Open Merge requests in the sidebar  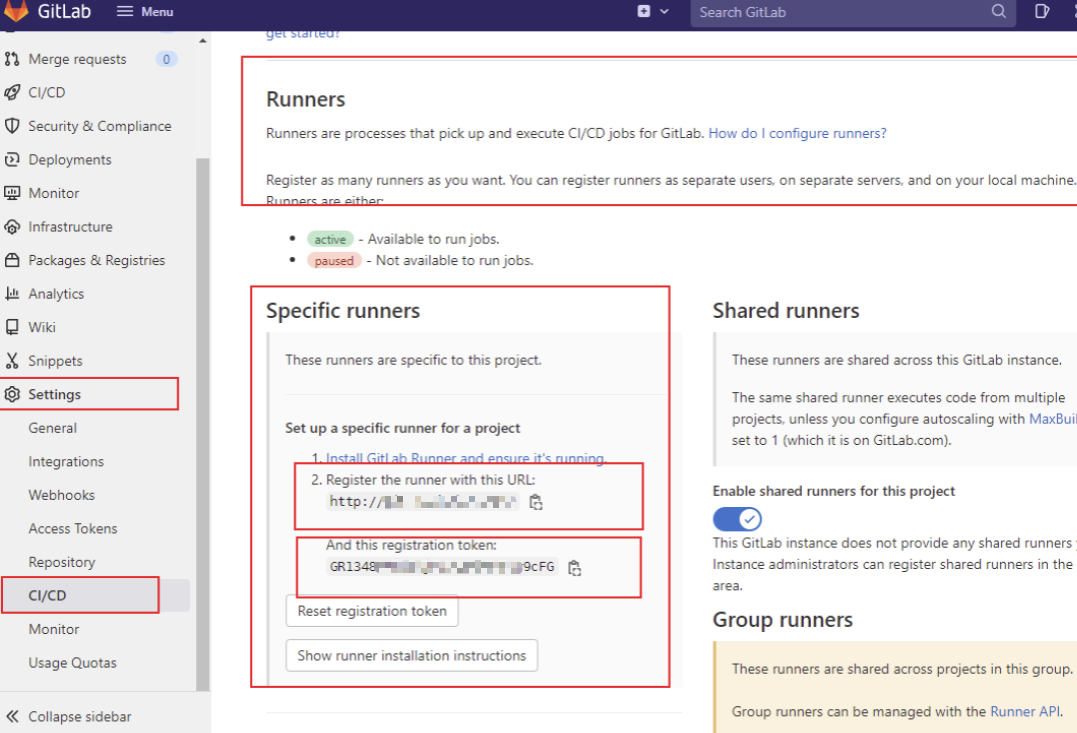[77, 59]
